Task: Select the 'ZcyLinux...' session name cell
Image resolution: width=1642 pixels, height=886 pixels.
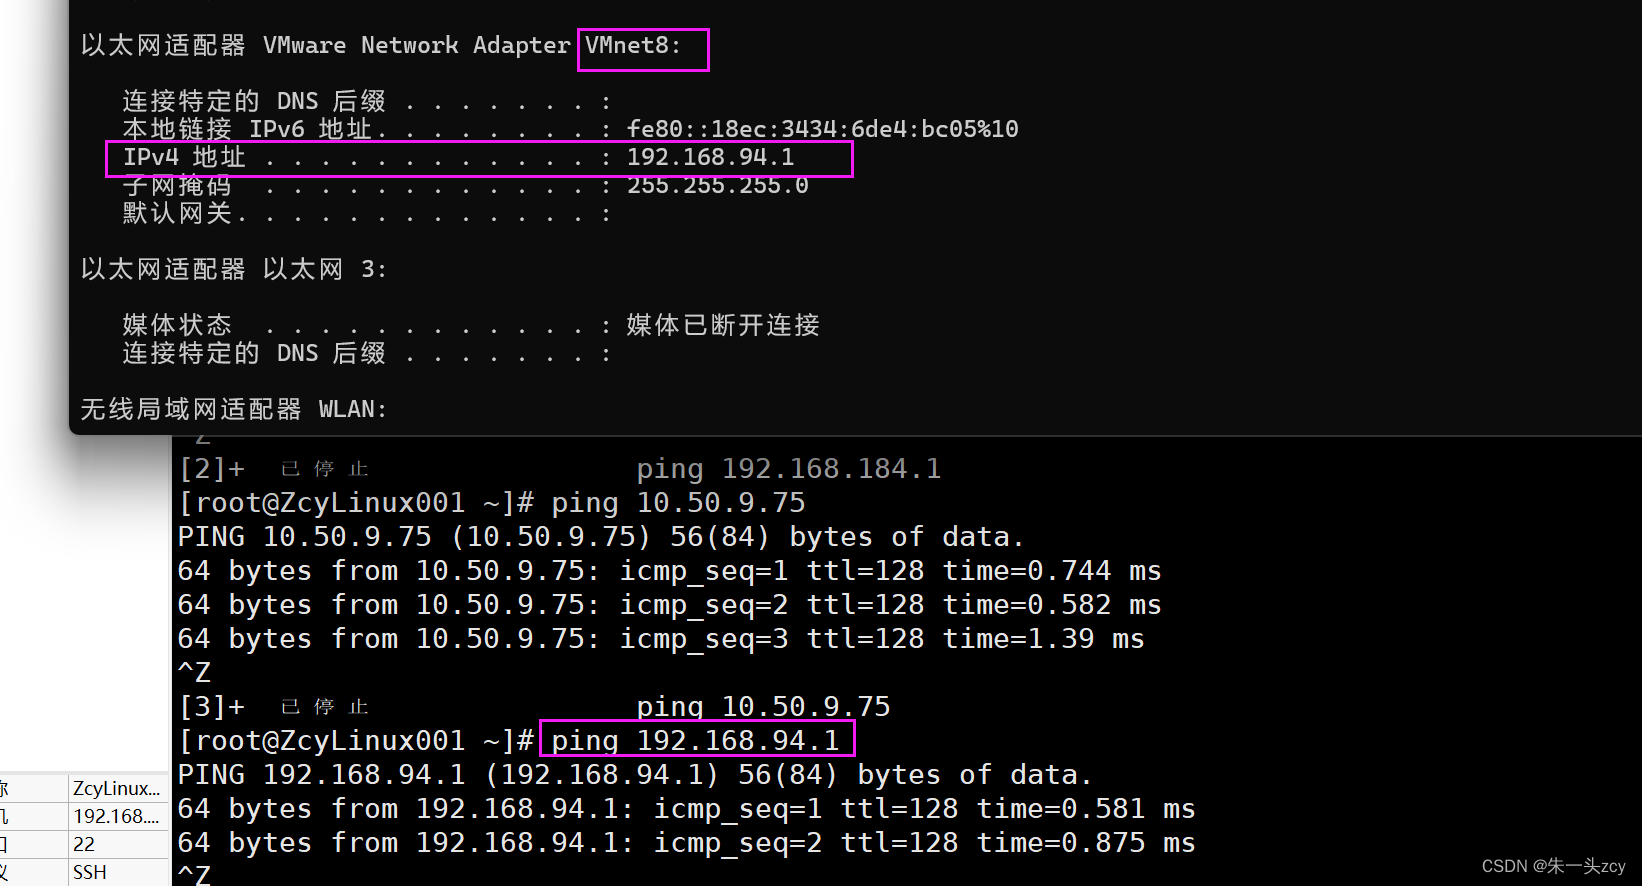Action: [117, 788]
